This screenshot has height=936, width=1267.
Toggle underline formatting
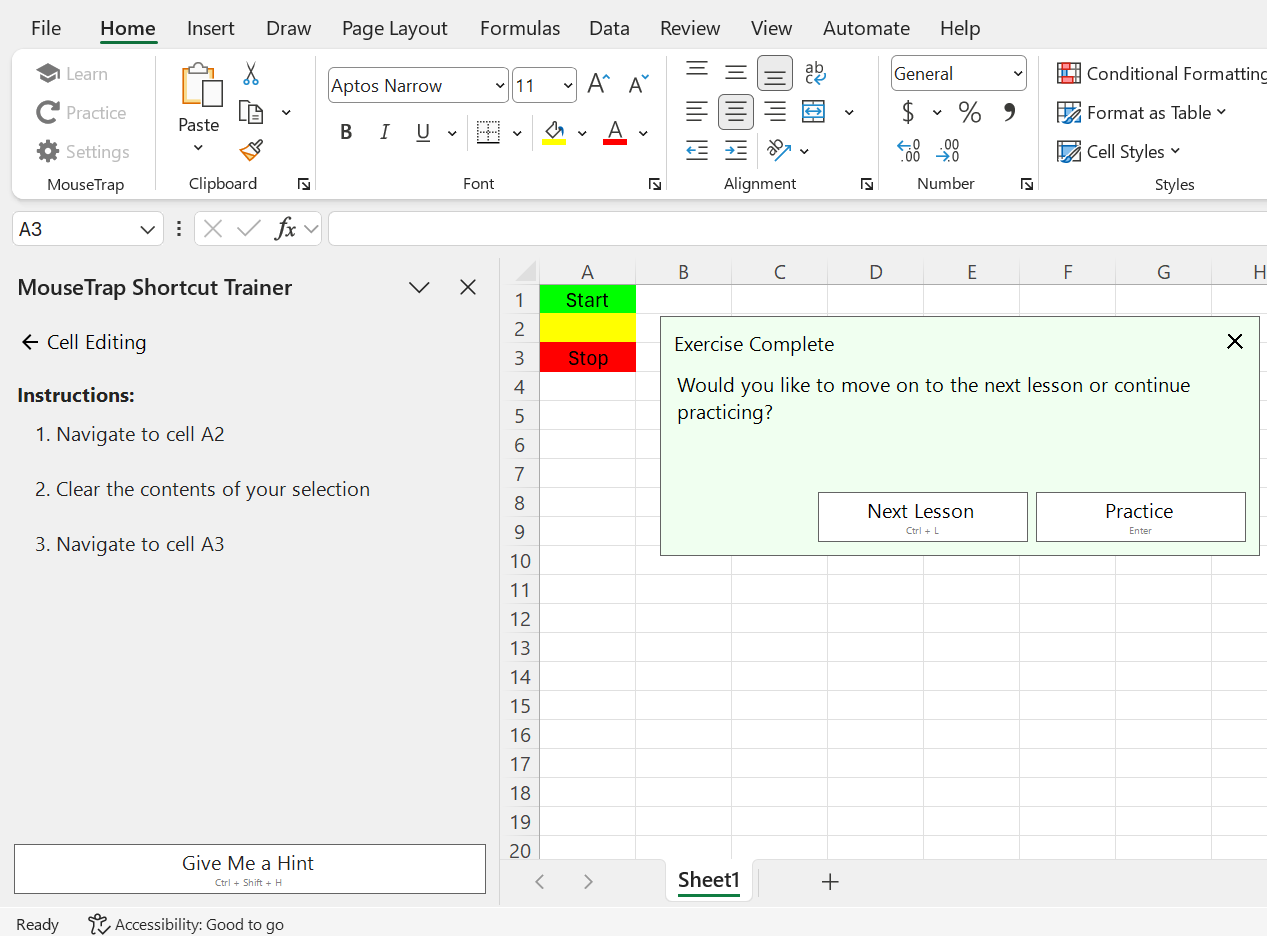tap(422, 131)
